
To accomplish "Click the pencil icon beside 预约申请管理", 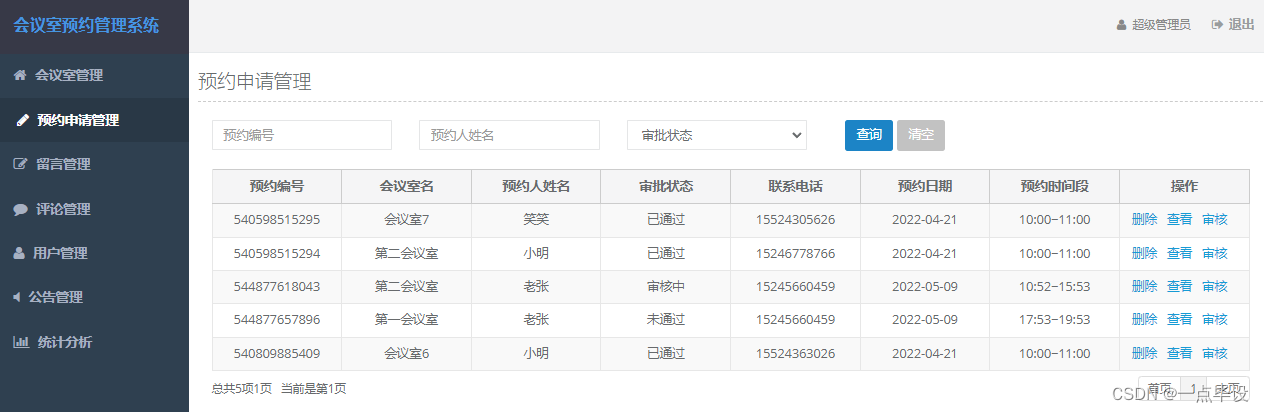I will tap(23, 120).
